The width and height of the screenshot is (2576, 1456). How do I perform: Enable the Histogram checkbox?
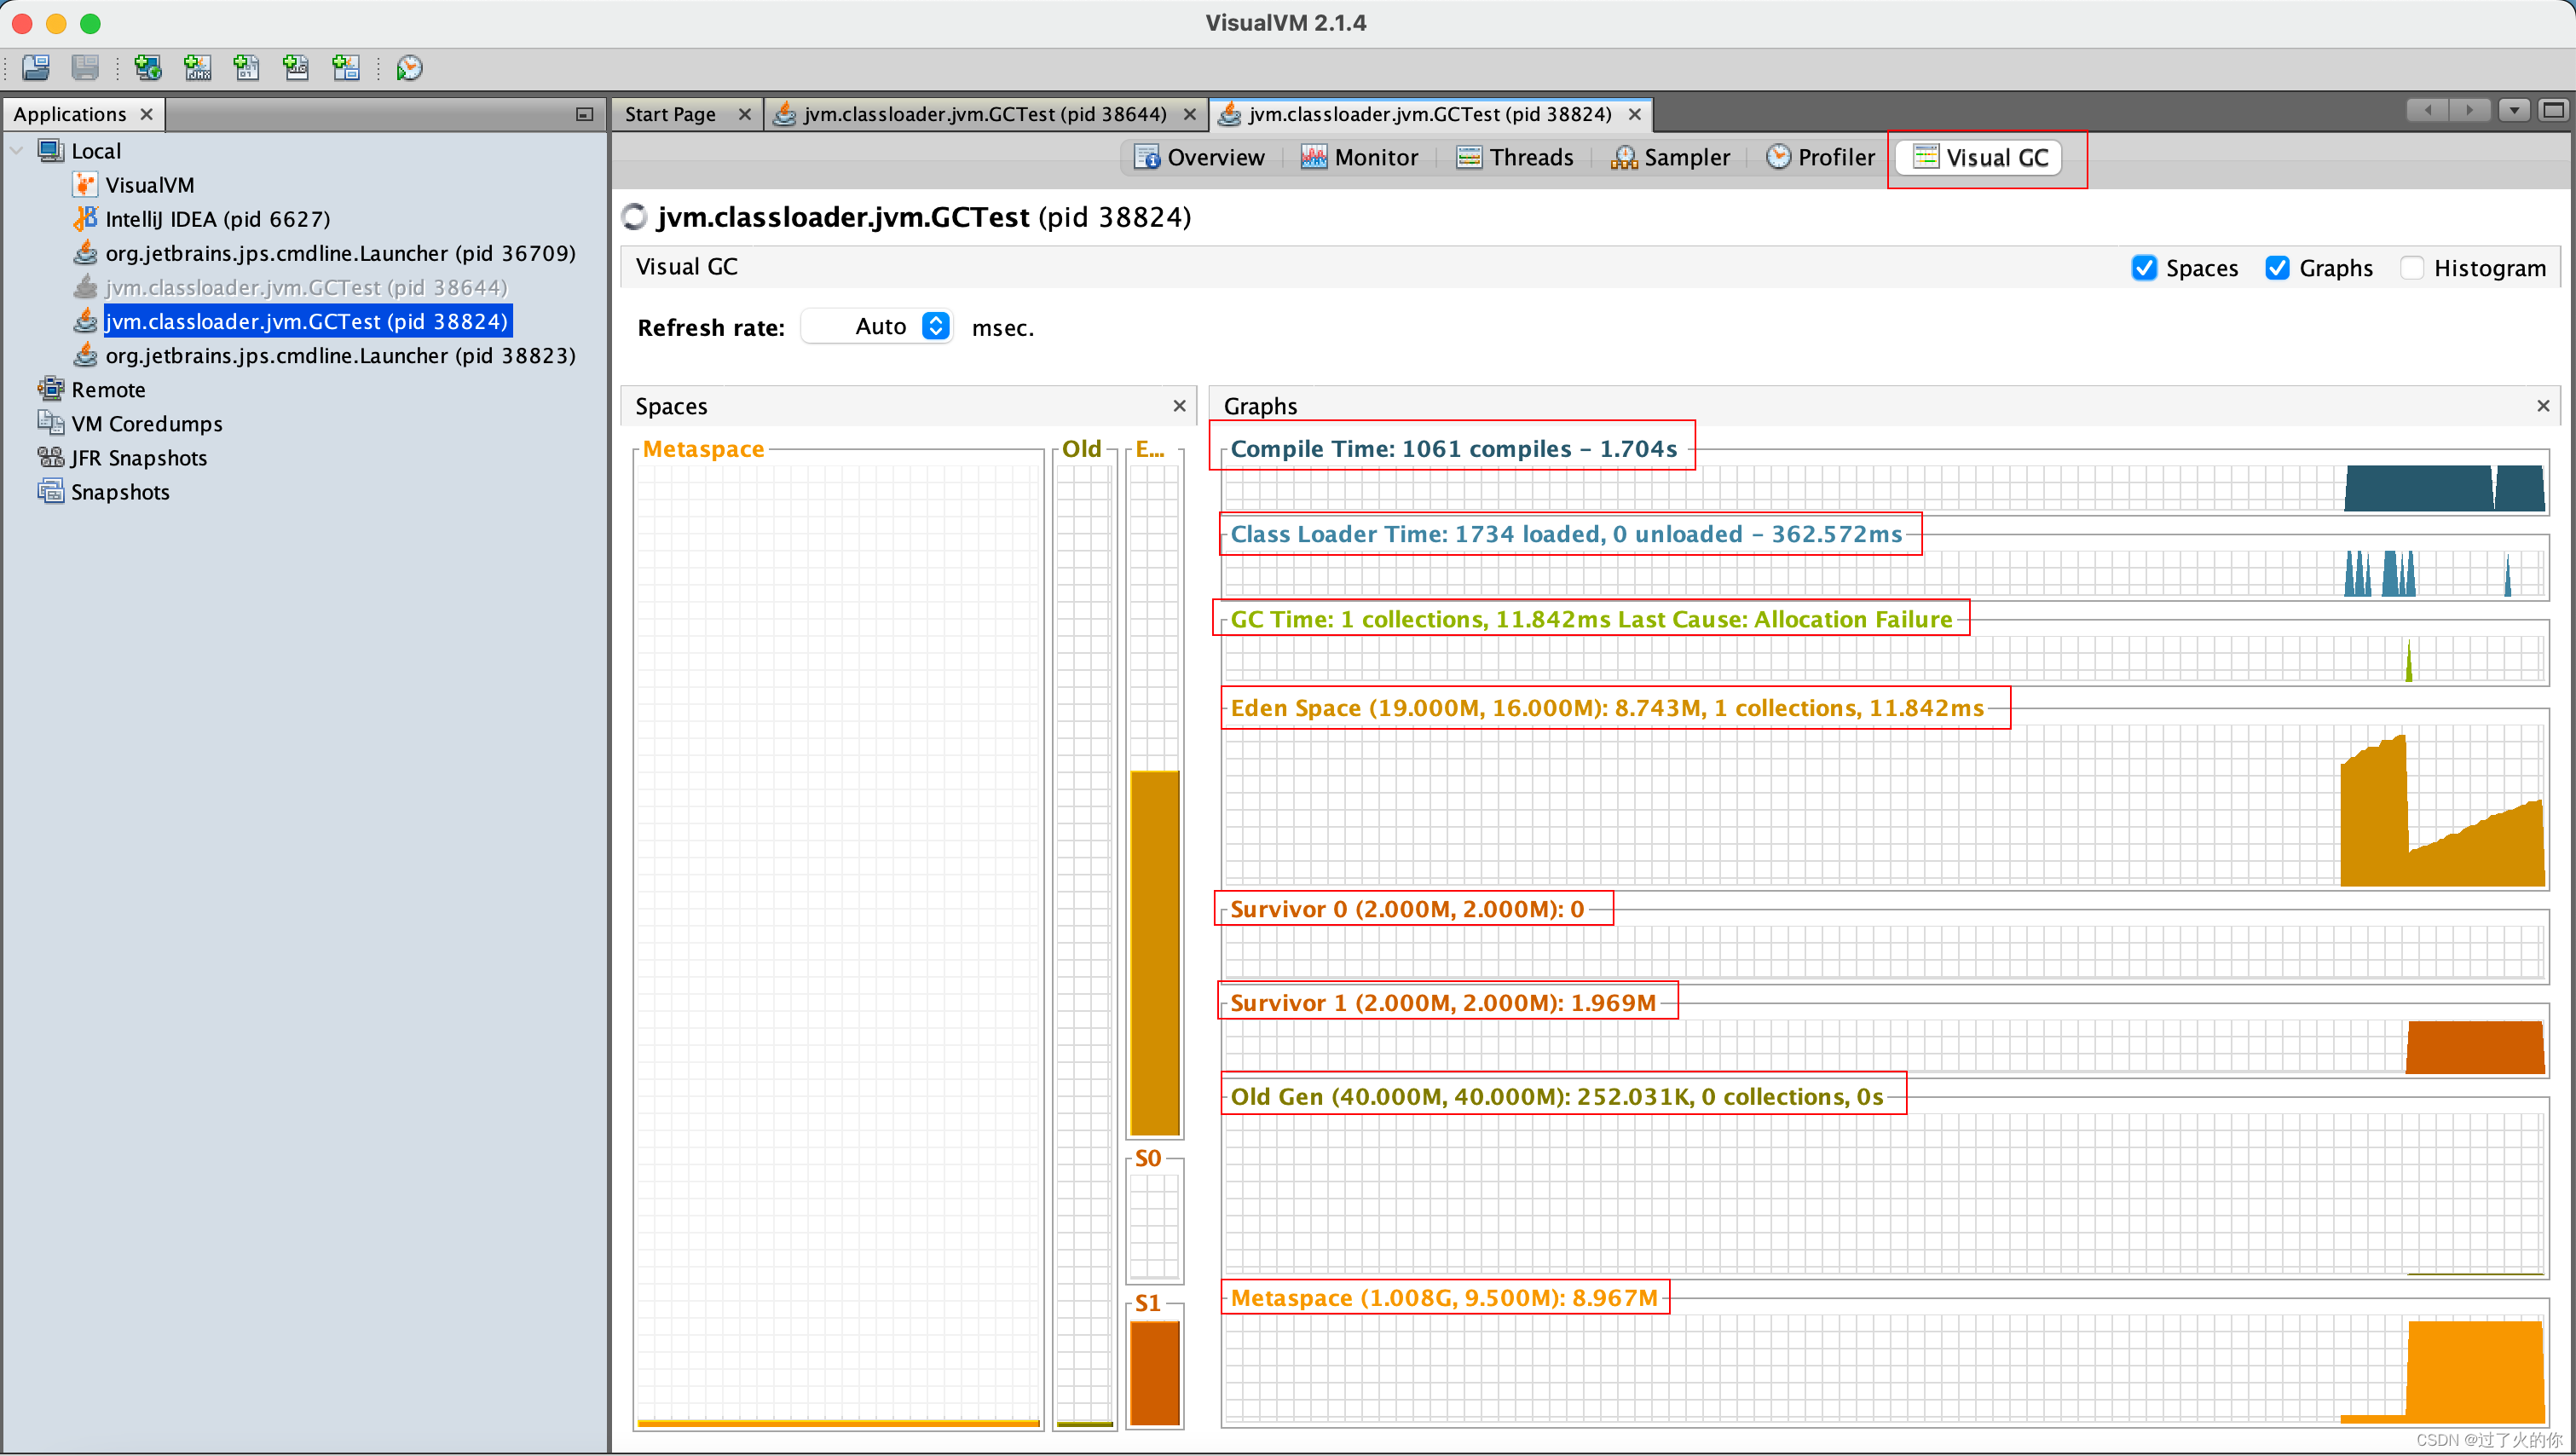click(2412, 268)
